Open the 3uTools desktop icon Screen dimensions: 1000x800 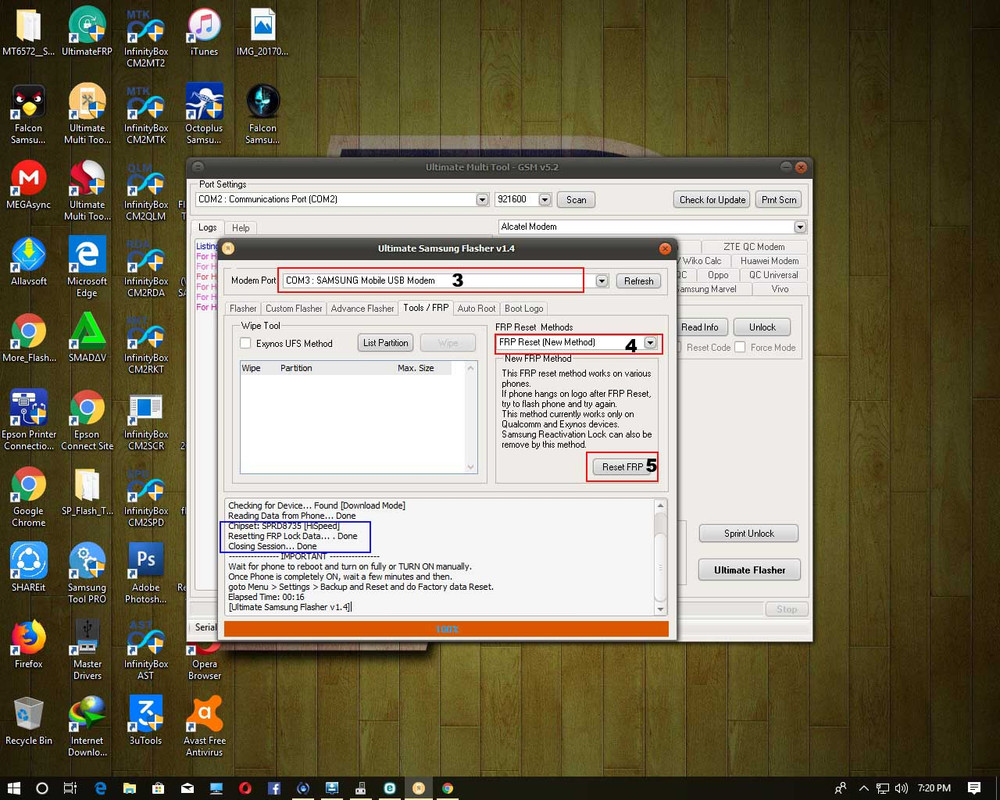click(145, 720)
